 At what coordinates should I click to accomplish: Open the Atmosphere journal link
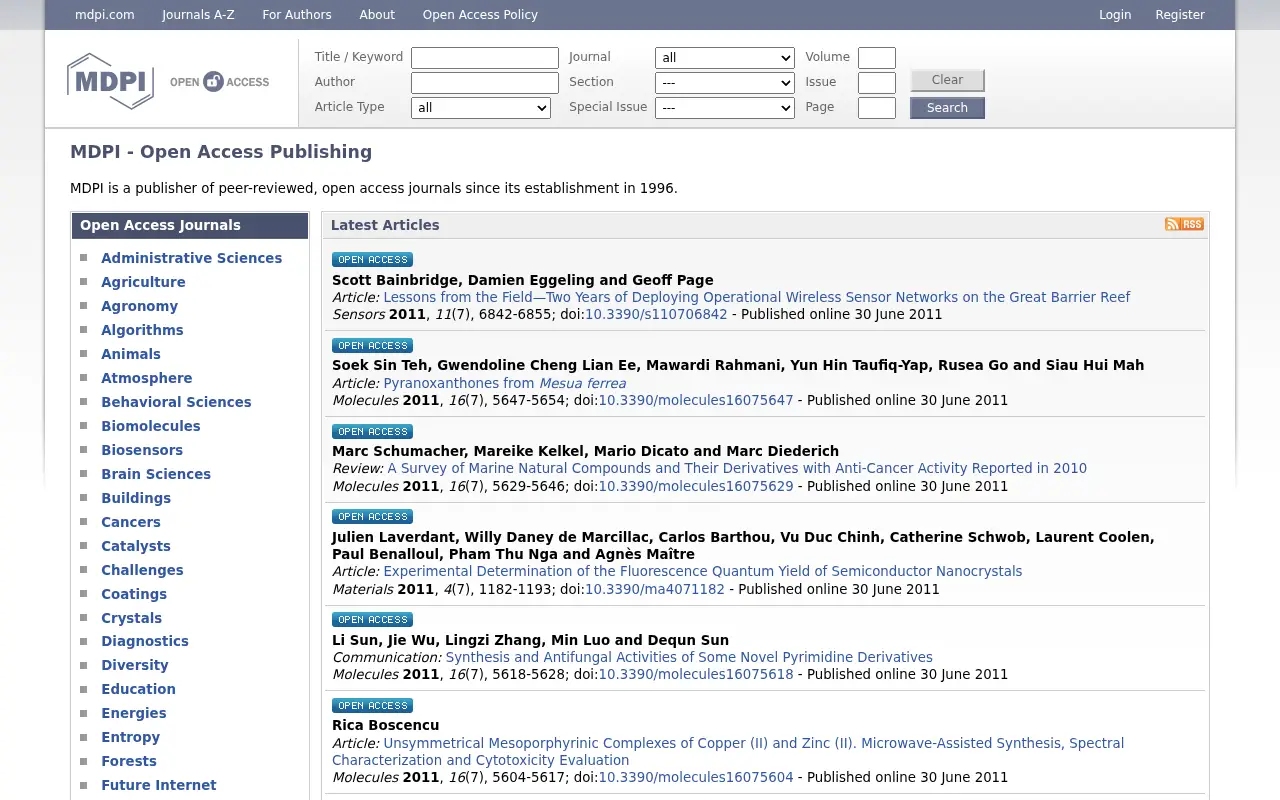coord(146,378)
